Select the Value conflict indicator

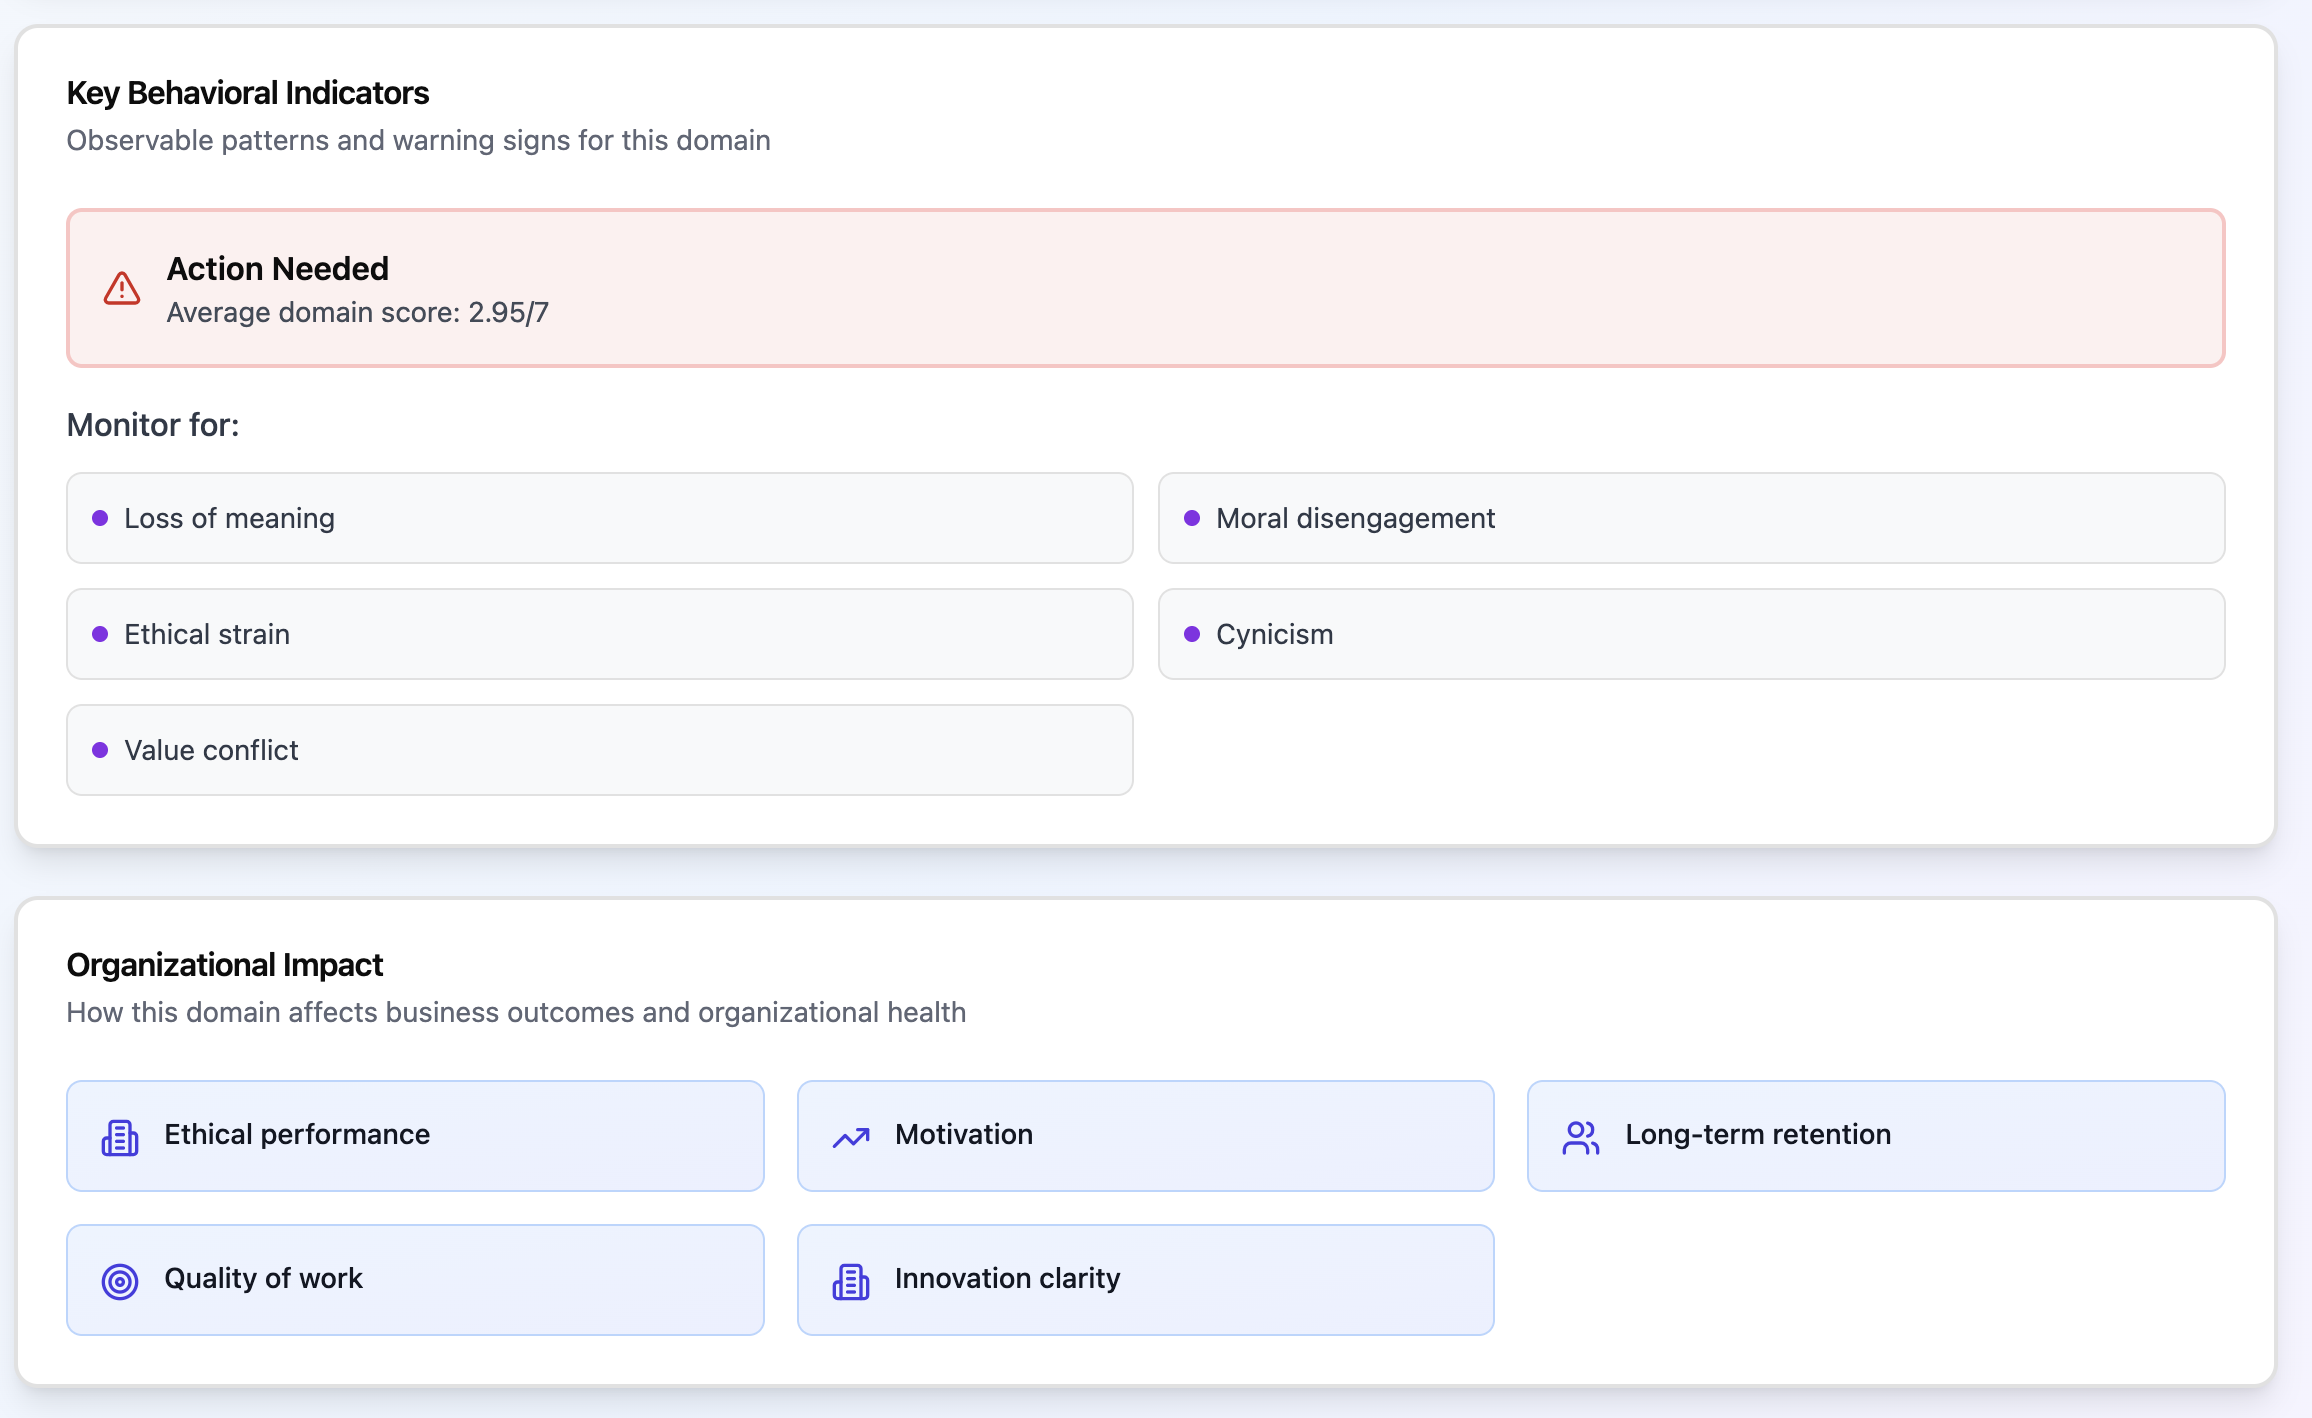pyautogui.click(x=599, y=750)
